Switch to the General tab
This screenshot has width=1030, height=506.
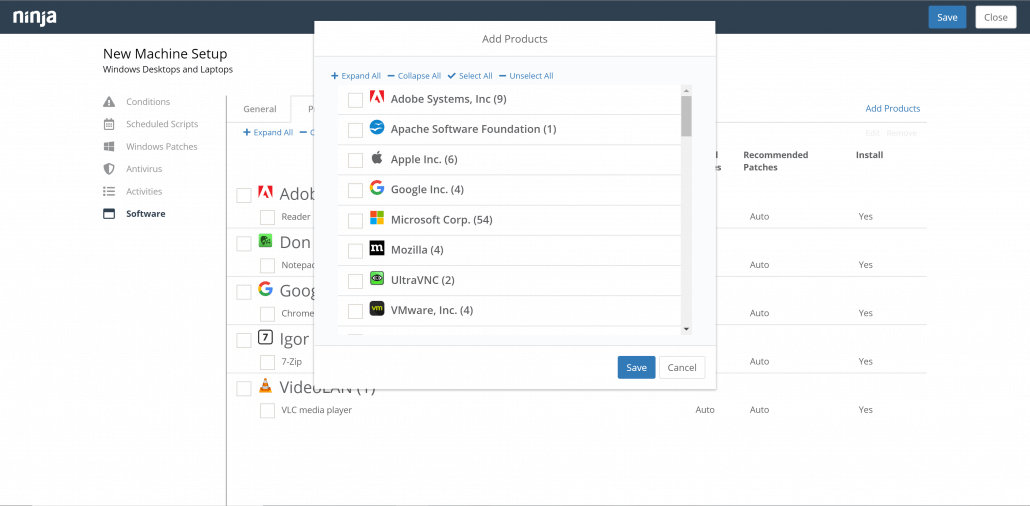click(259, 109)
